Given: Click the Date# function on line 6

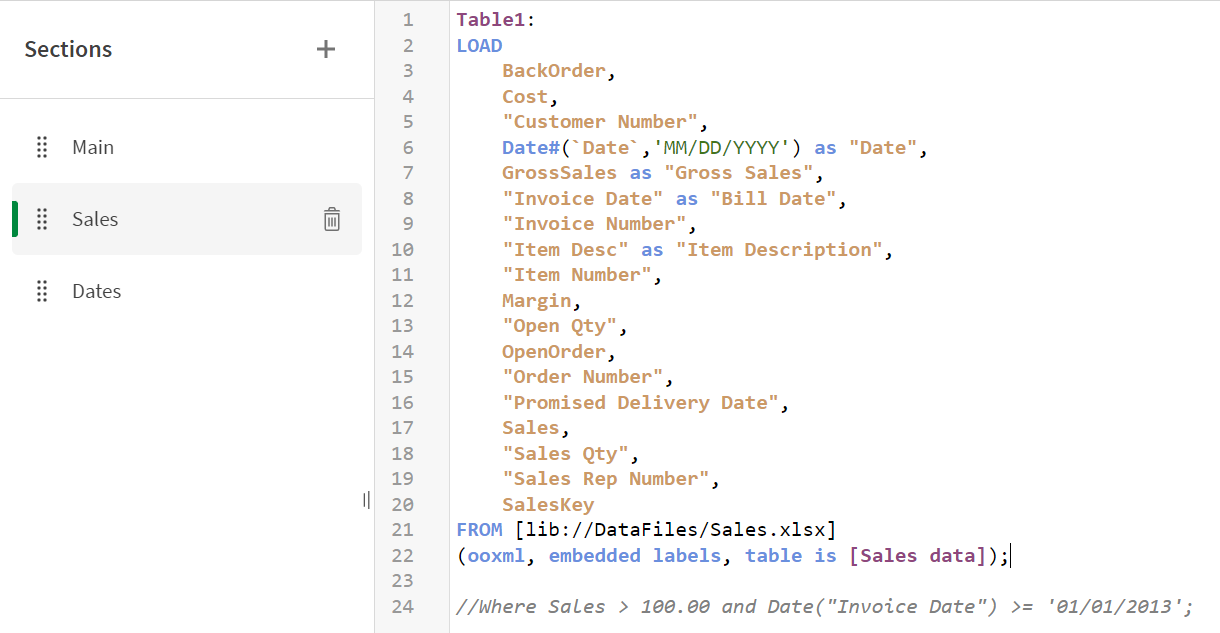Looking at the screenshot, I should (x=531, y=147).
